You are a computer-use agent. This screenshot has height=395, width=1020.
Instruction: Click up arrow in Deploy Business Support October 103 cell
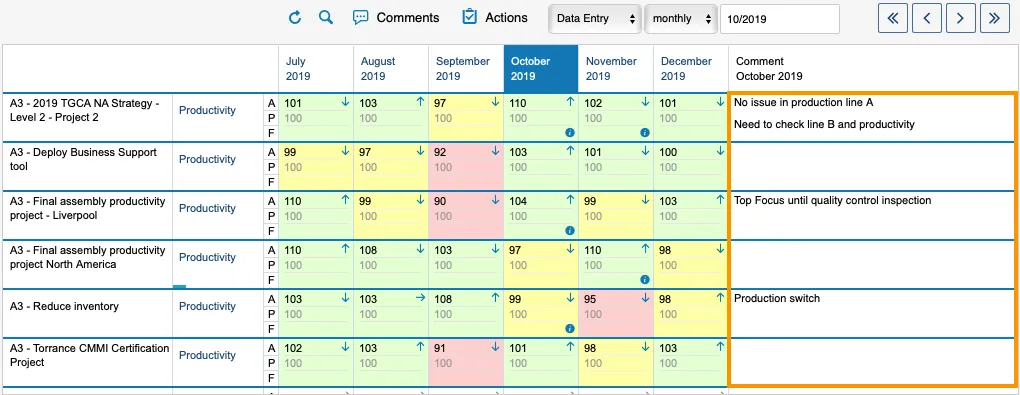coord(570,151)
